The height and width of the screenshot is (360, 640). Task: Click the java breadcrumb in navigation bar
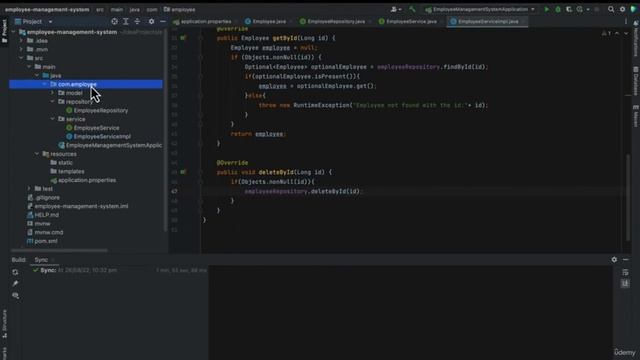tap(135, 9)
